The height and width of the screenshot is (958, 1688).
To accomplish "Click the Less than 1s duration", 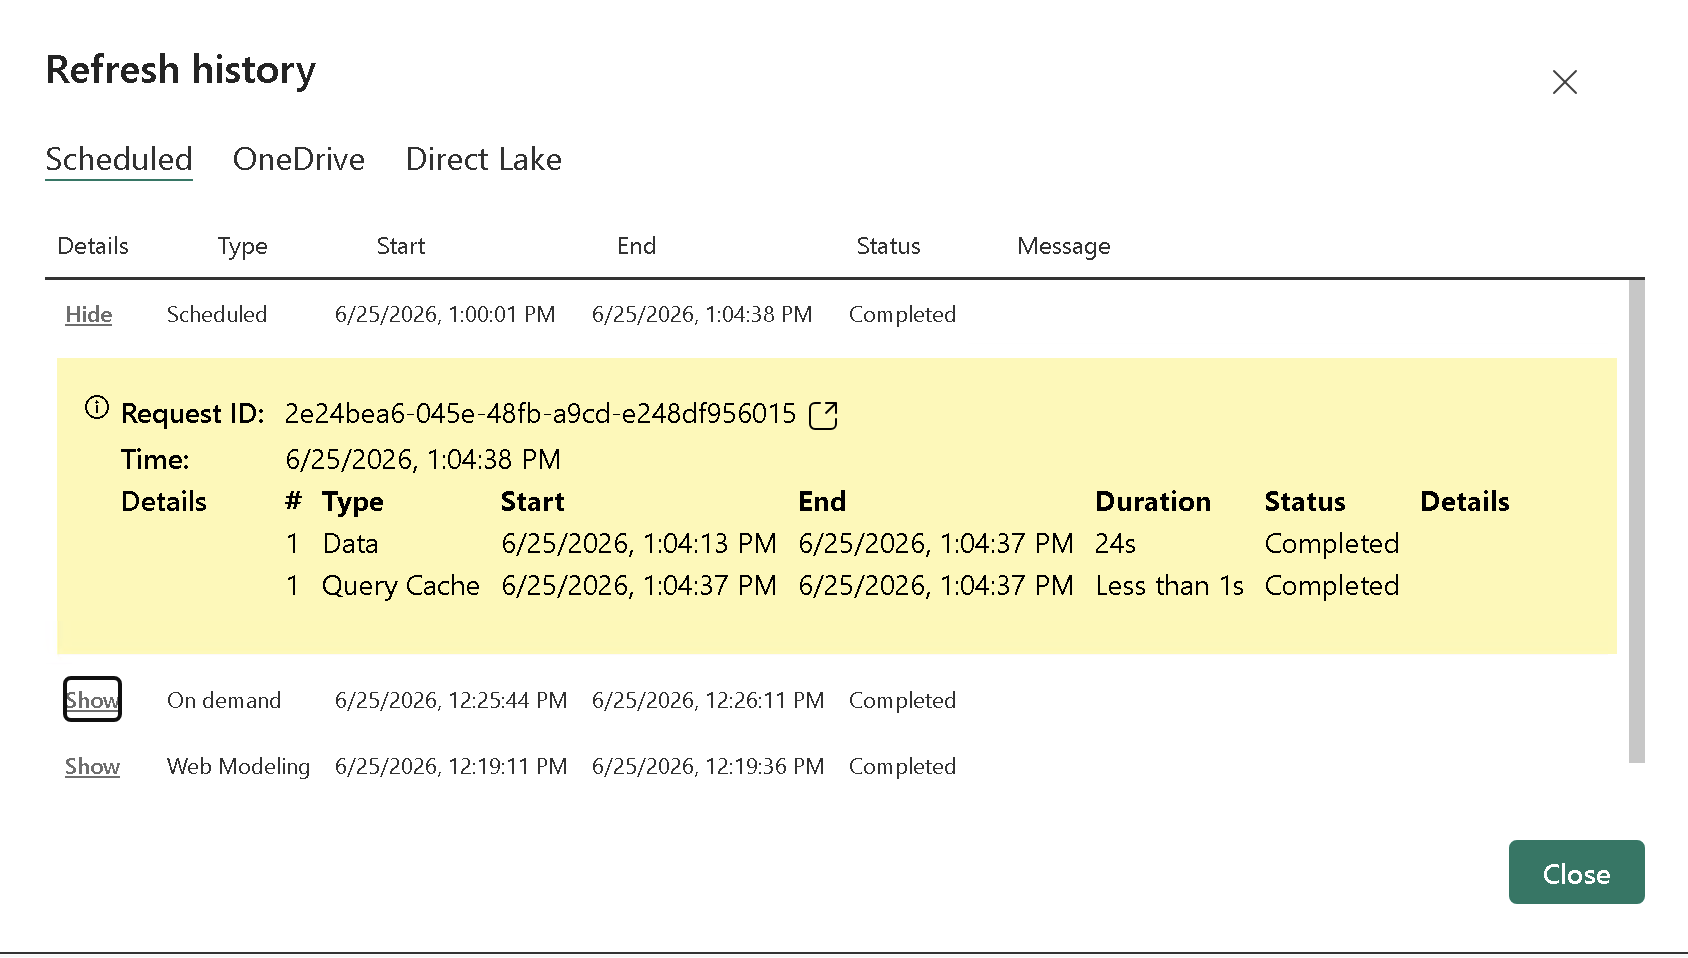I will click(x=1170, y=586).
